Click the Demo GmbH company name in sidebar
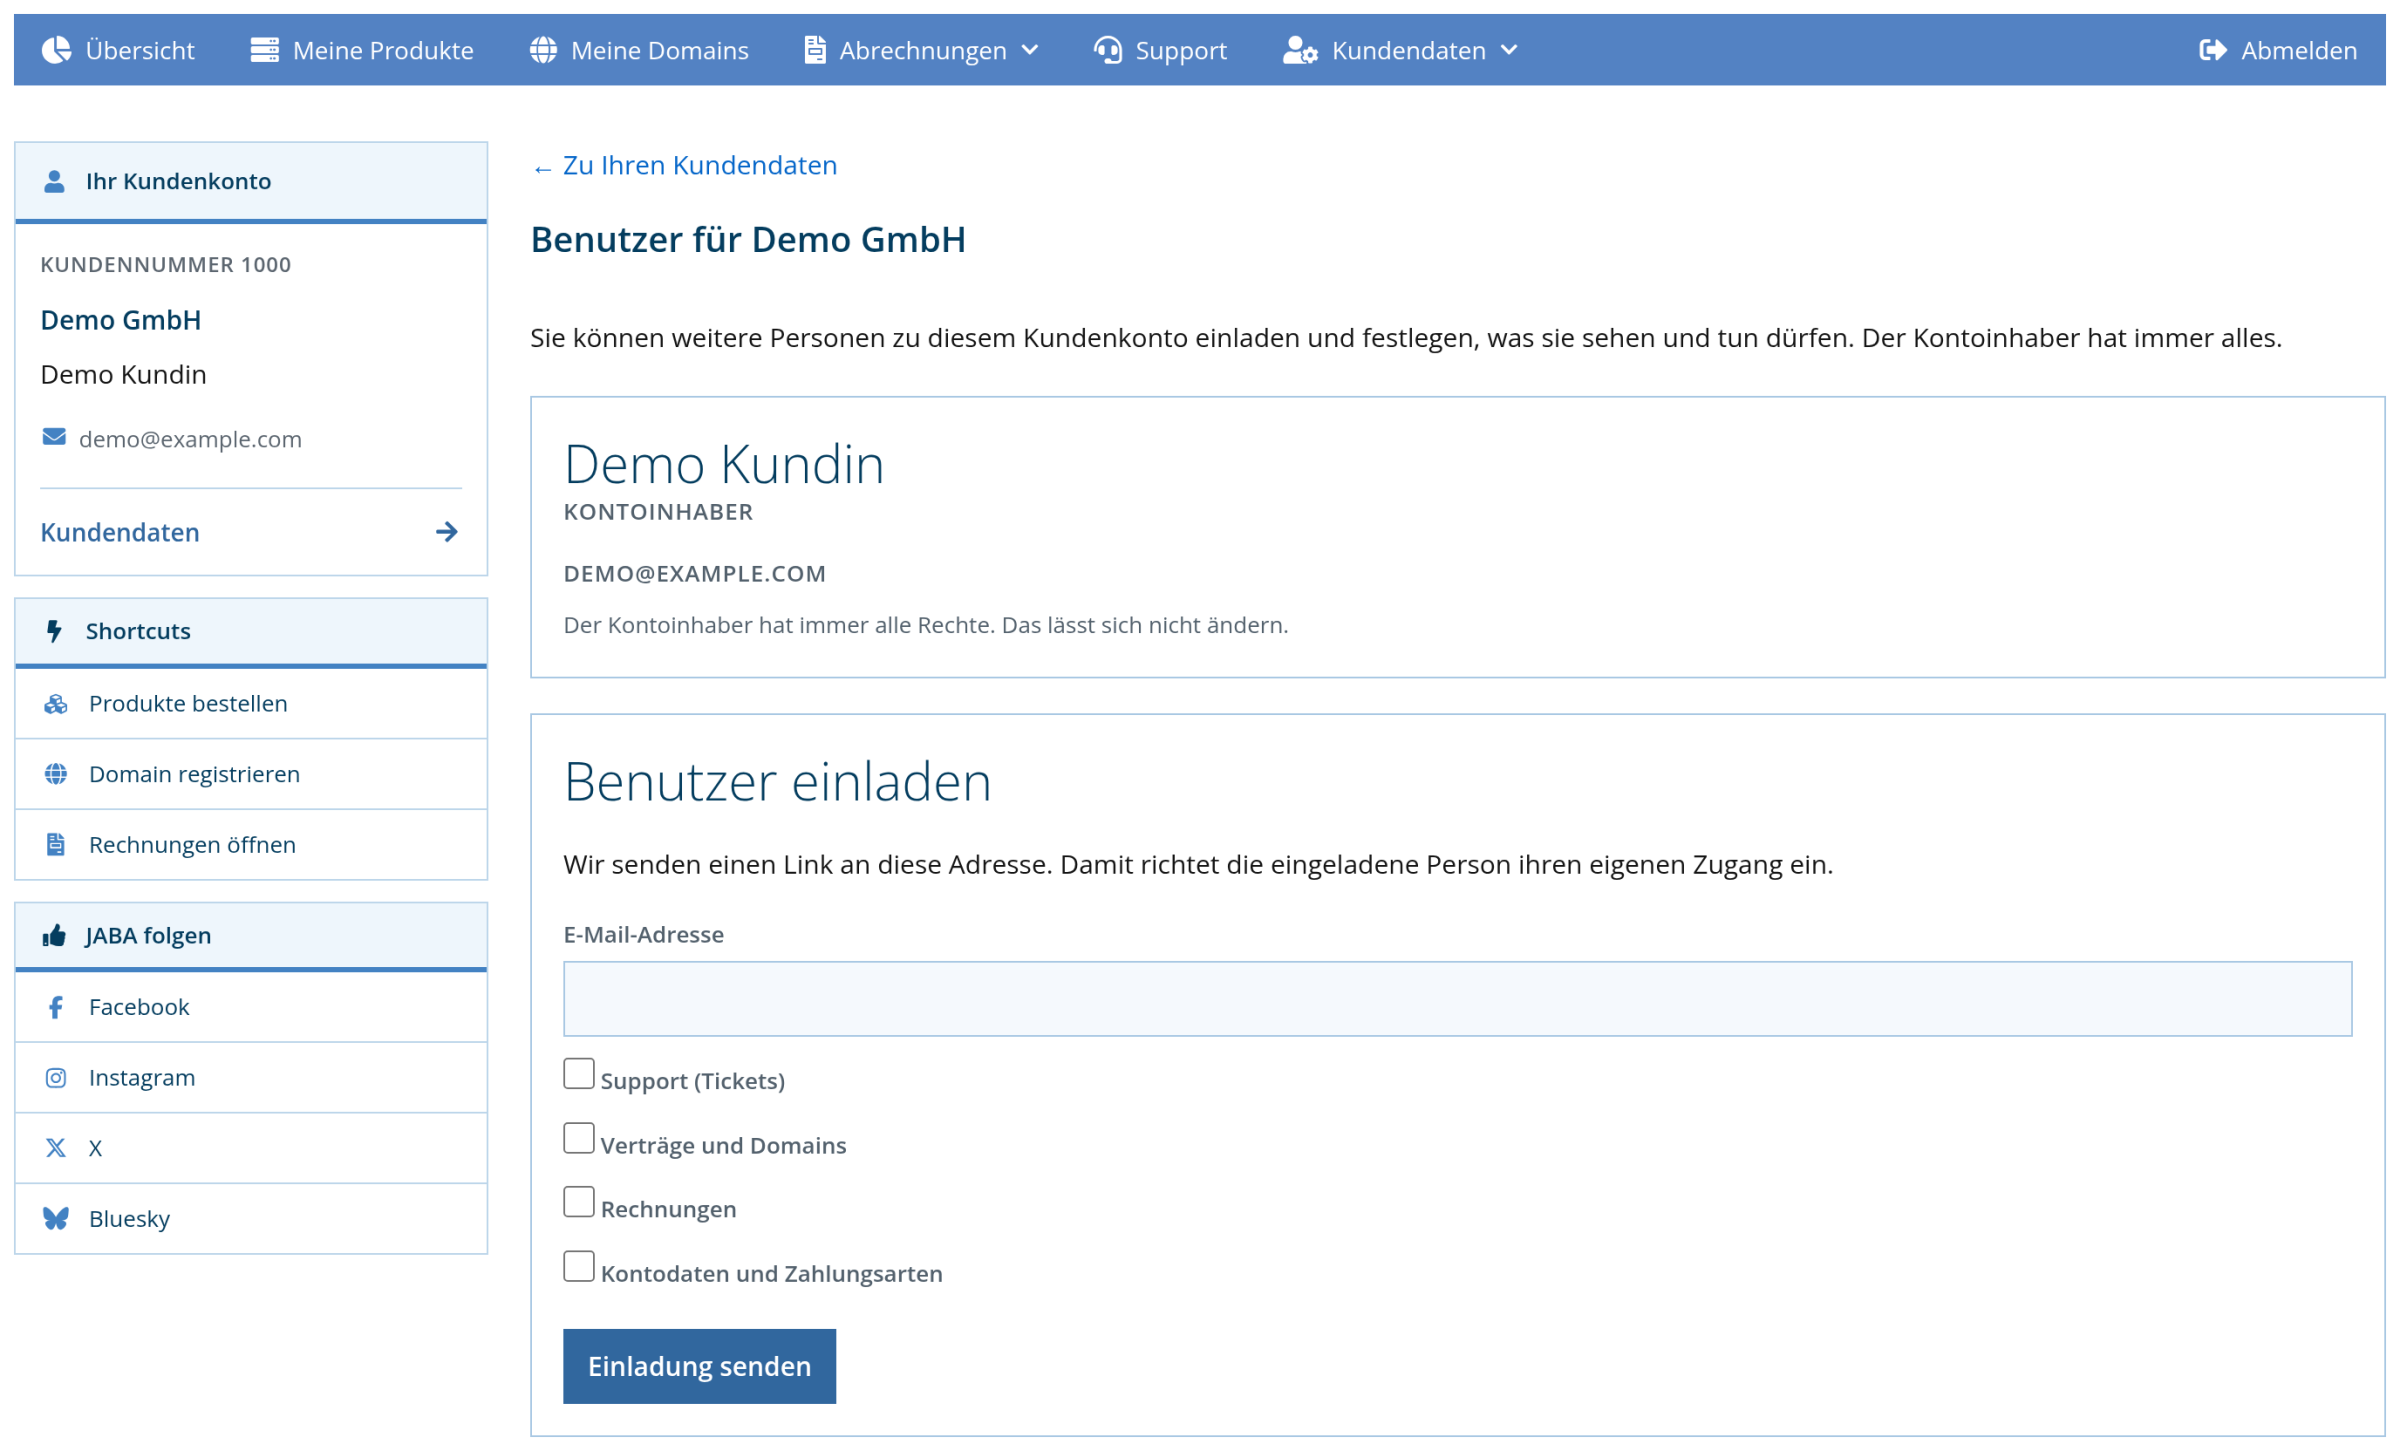 121,320
